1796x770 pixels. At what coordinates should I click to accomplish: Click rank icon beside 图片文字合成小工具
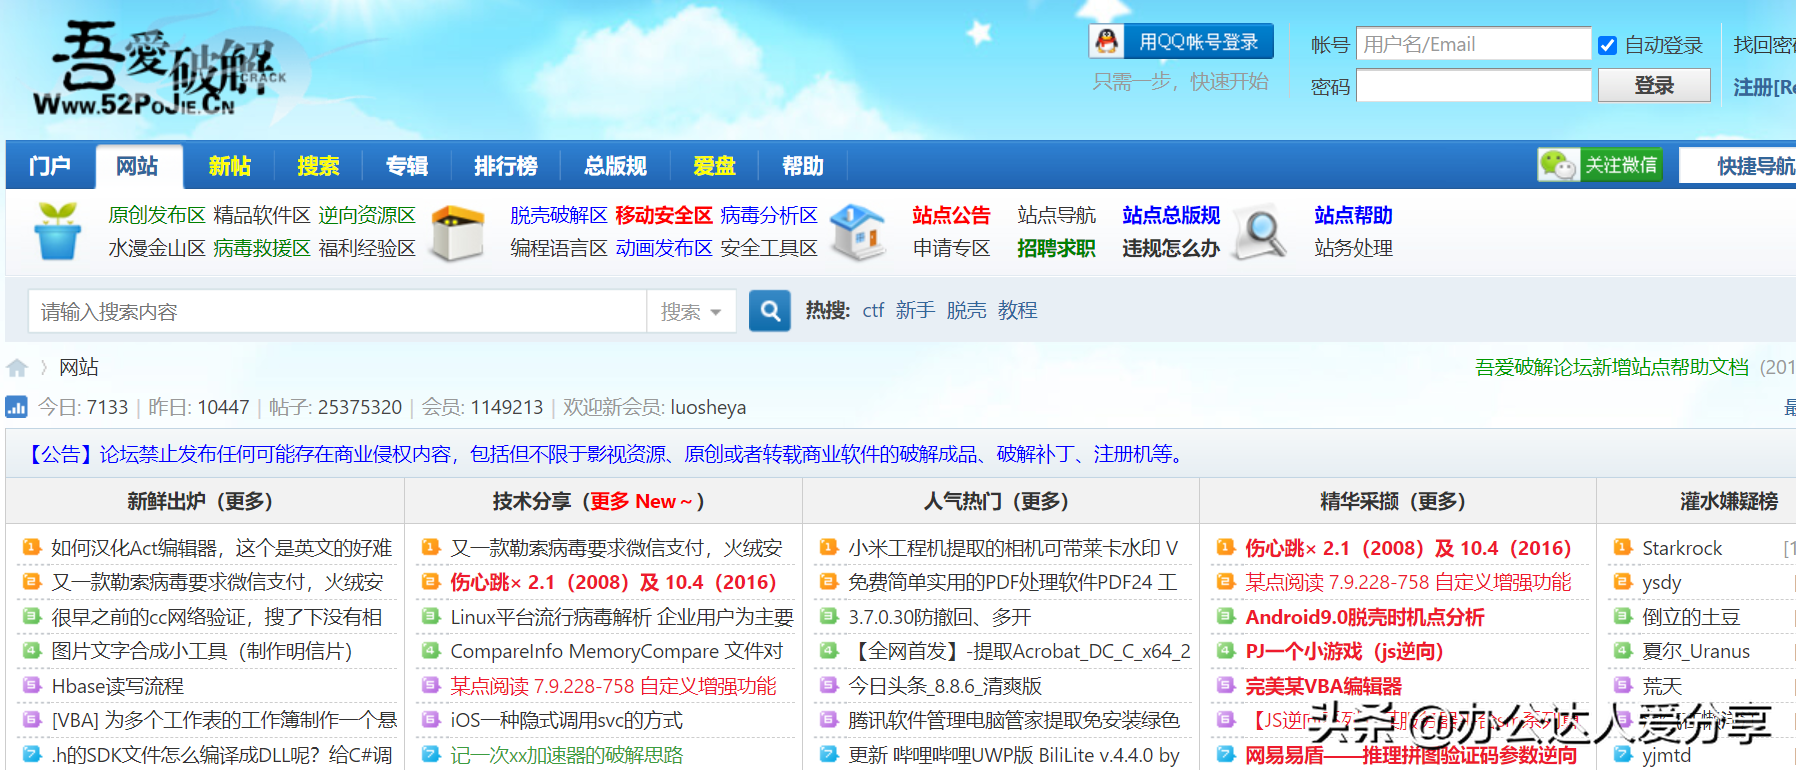click(31, 652)
